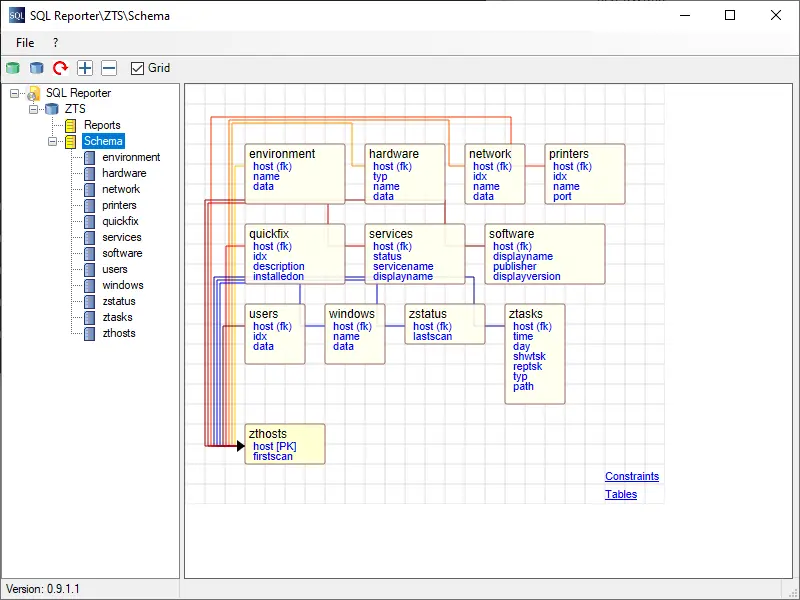Image resolution: width=800 pixels, height=600 pixels.
Task: Click the hardware table icon in tree
Action: (89, 173)
